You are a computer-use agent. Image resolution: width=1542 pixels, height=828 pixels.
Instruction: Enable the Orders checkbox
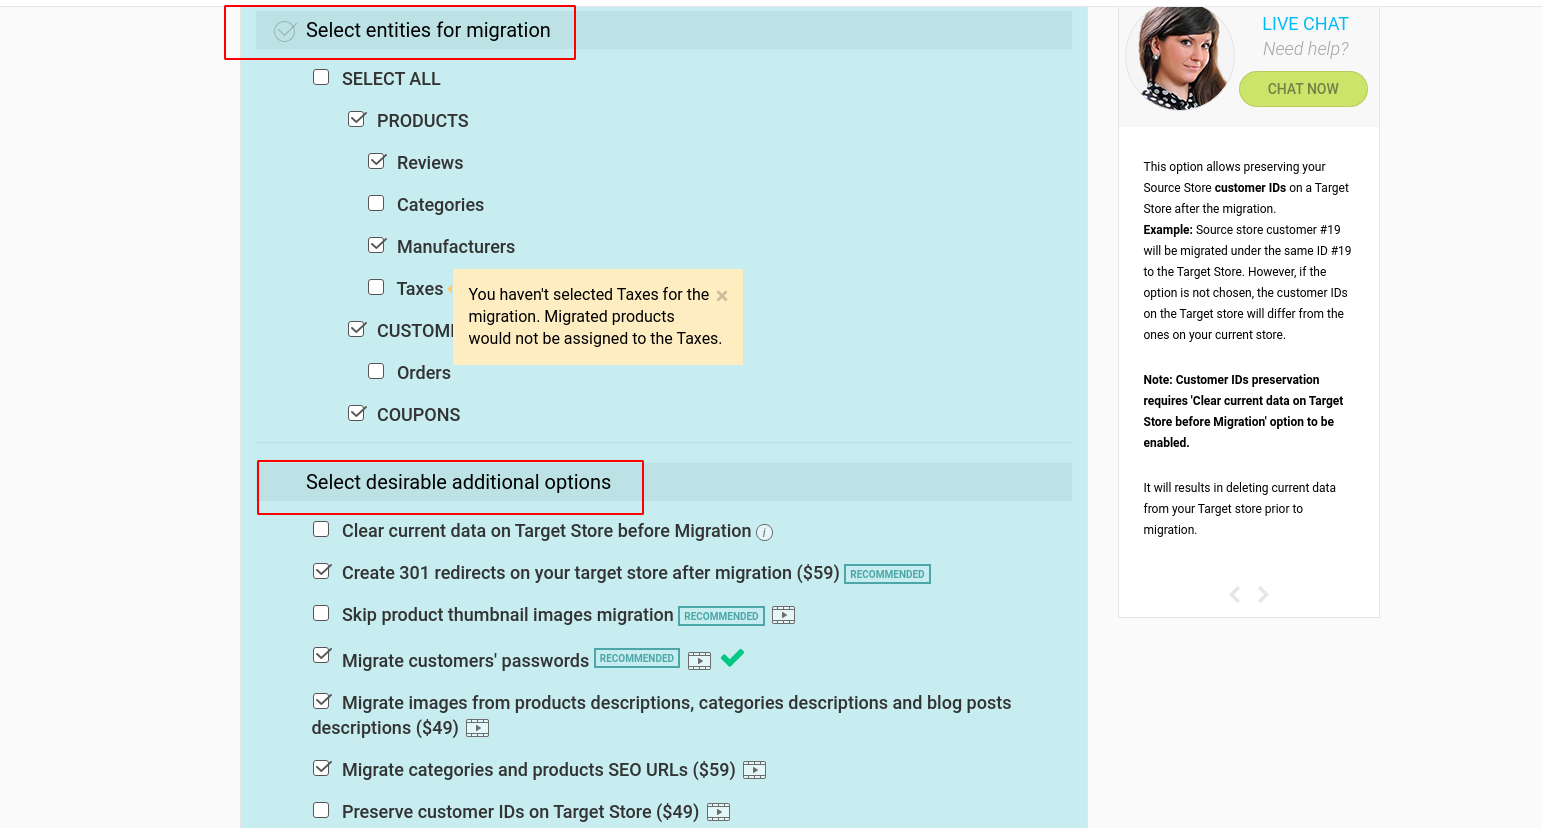[x=376, y=371]
